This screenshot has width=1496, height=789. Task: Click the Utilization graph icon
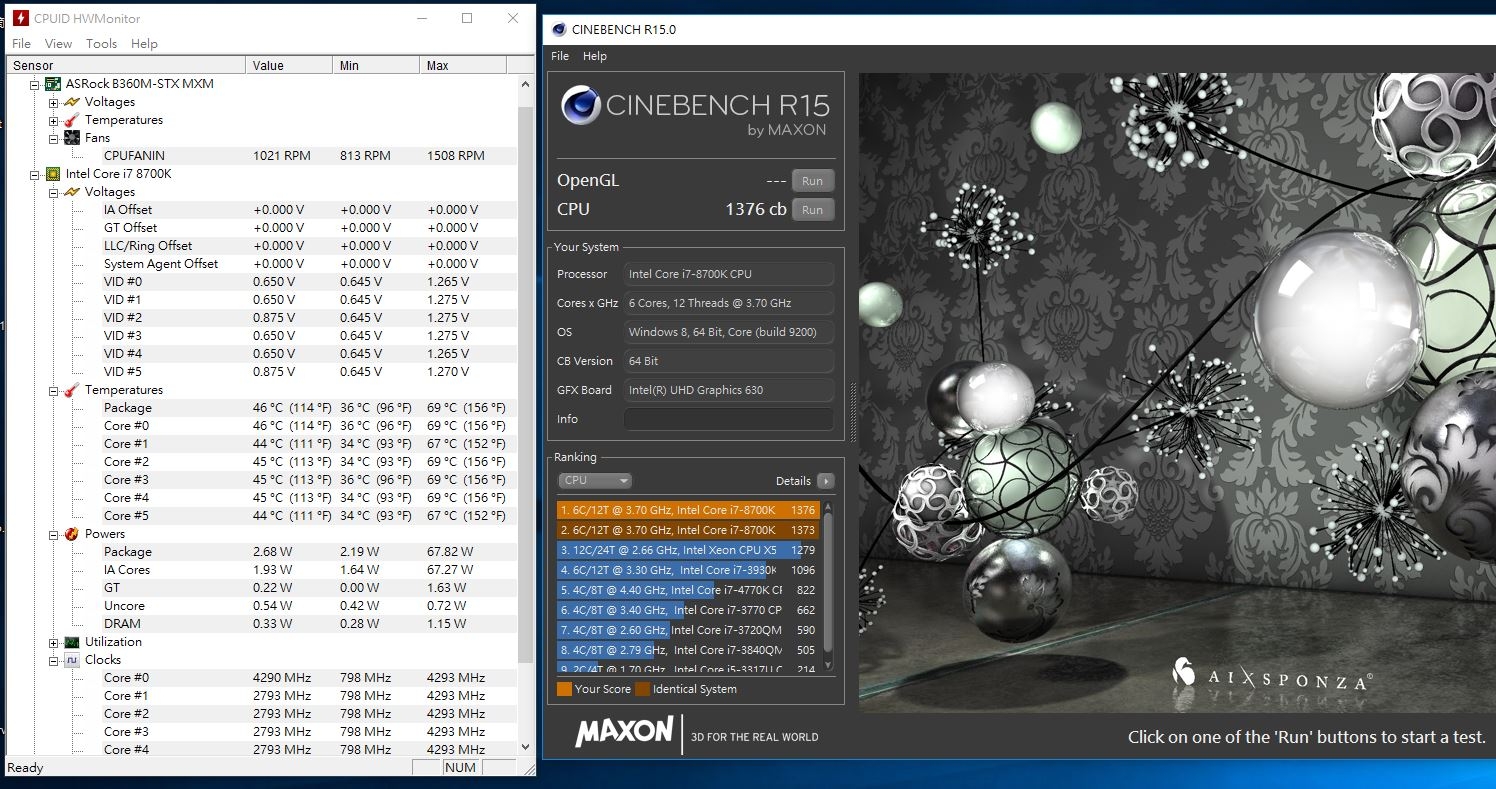72,642
